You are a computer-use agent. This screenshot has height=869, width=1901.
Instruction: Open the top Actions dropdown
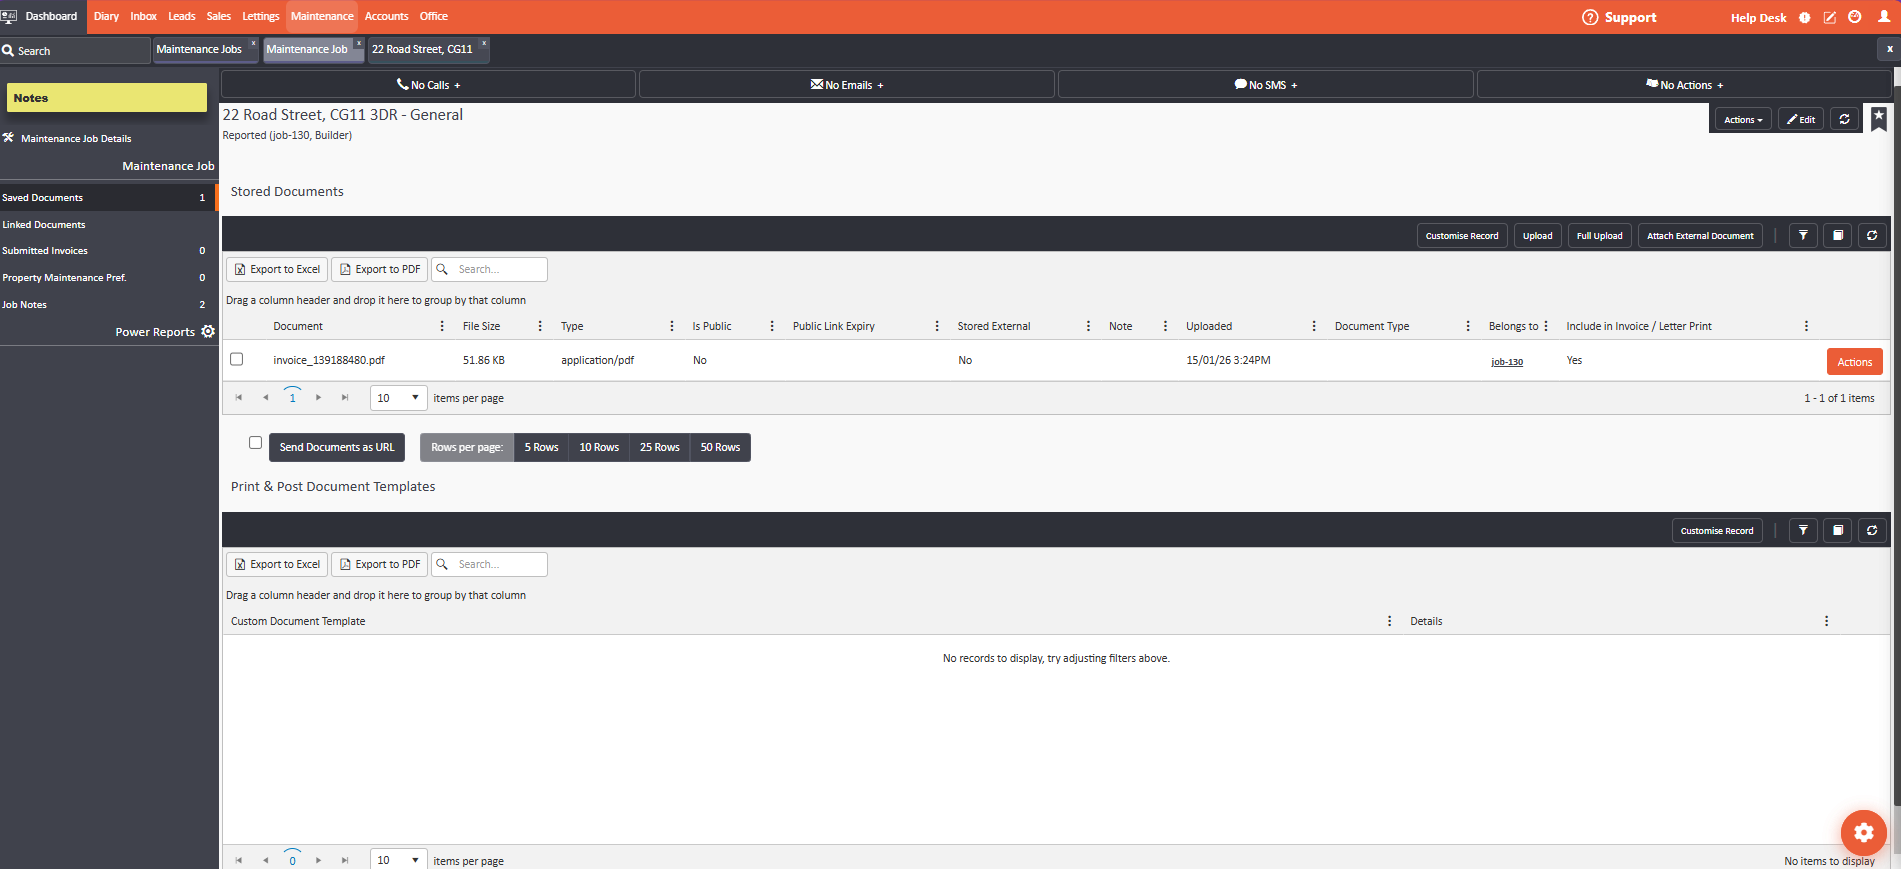click(x=1742, y=119)
